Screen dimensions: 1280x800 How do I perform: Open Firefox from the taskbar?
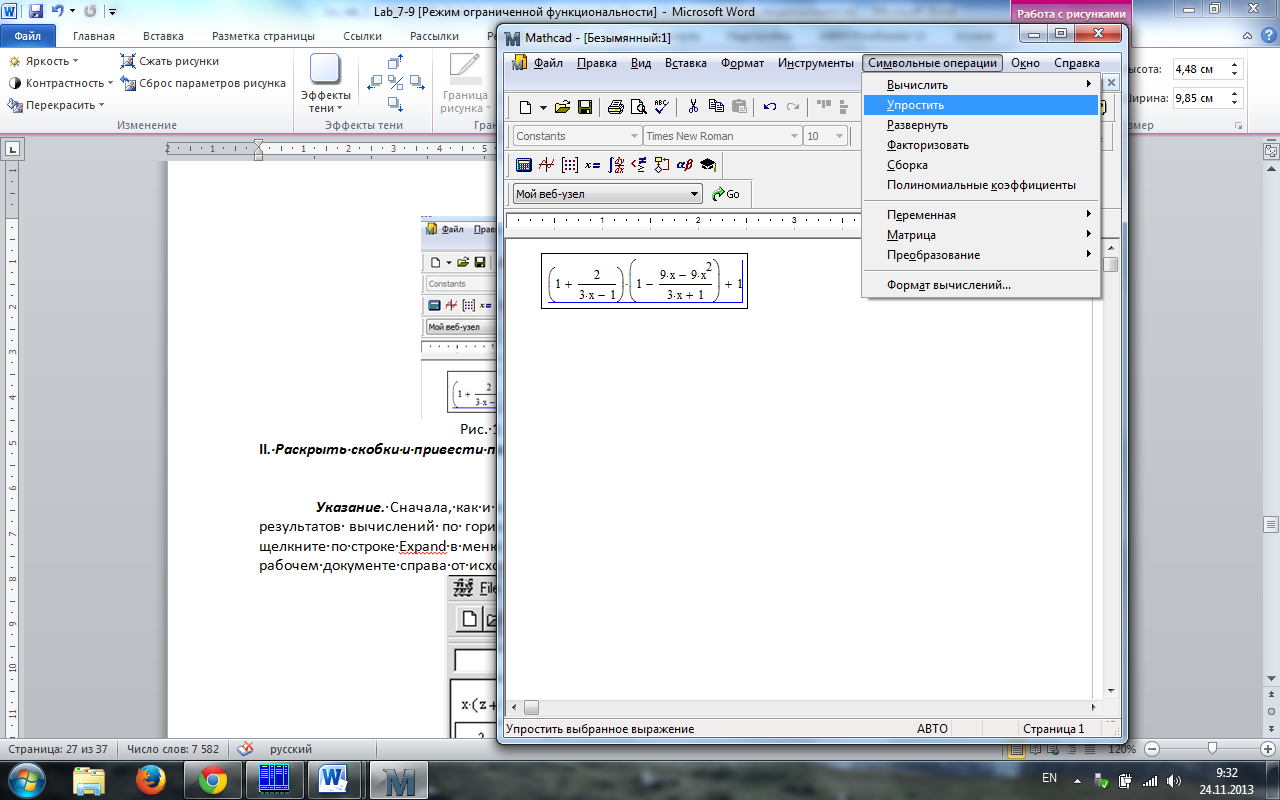[152, 779]
